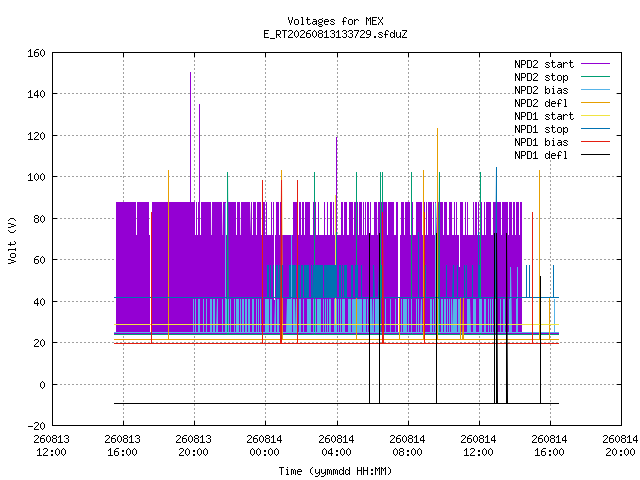Click the orange NPD2 defl legend line
This screenshot has height=480, width=640.
pos(595,103)
